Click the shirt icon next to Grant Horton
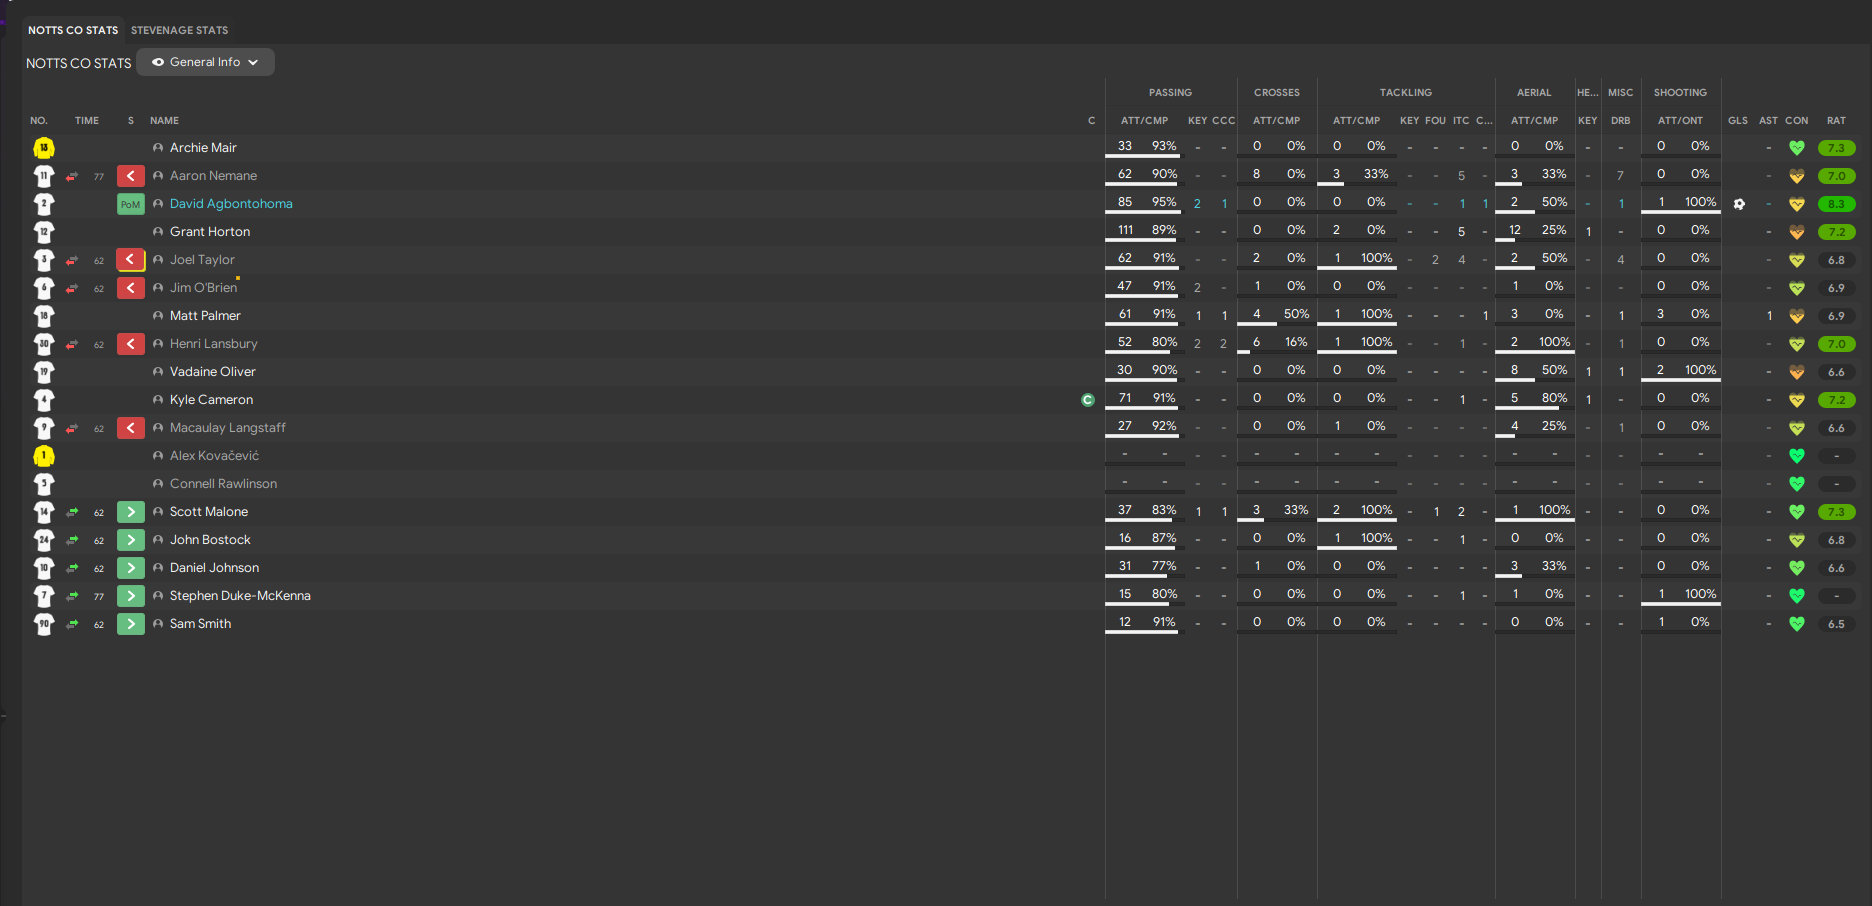The width and height of the screenshot is (1872, 906). [x=44, y=232]
